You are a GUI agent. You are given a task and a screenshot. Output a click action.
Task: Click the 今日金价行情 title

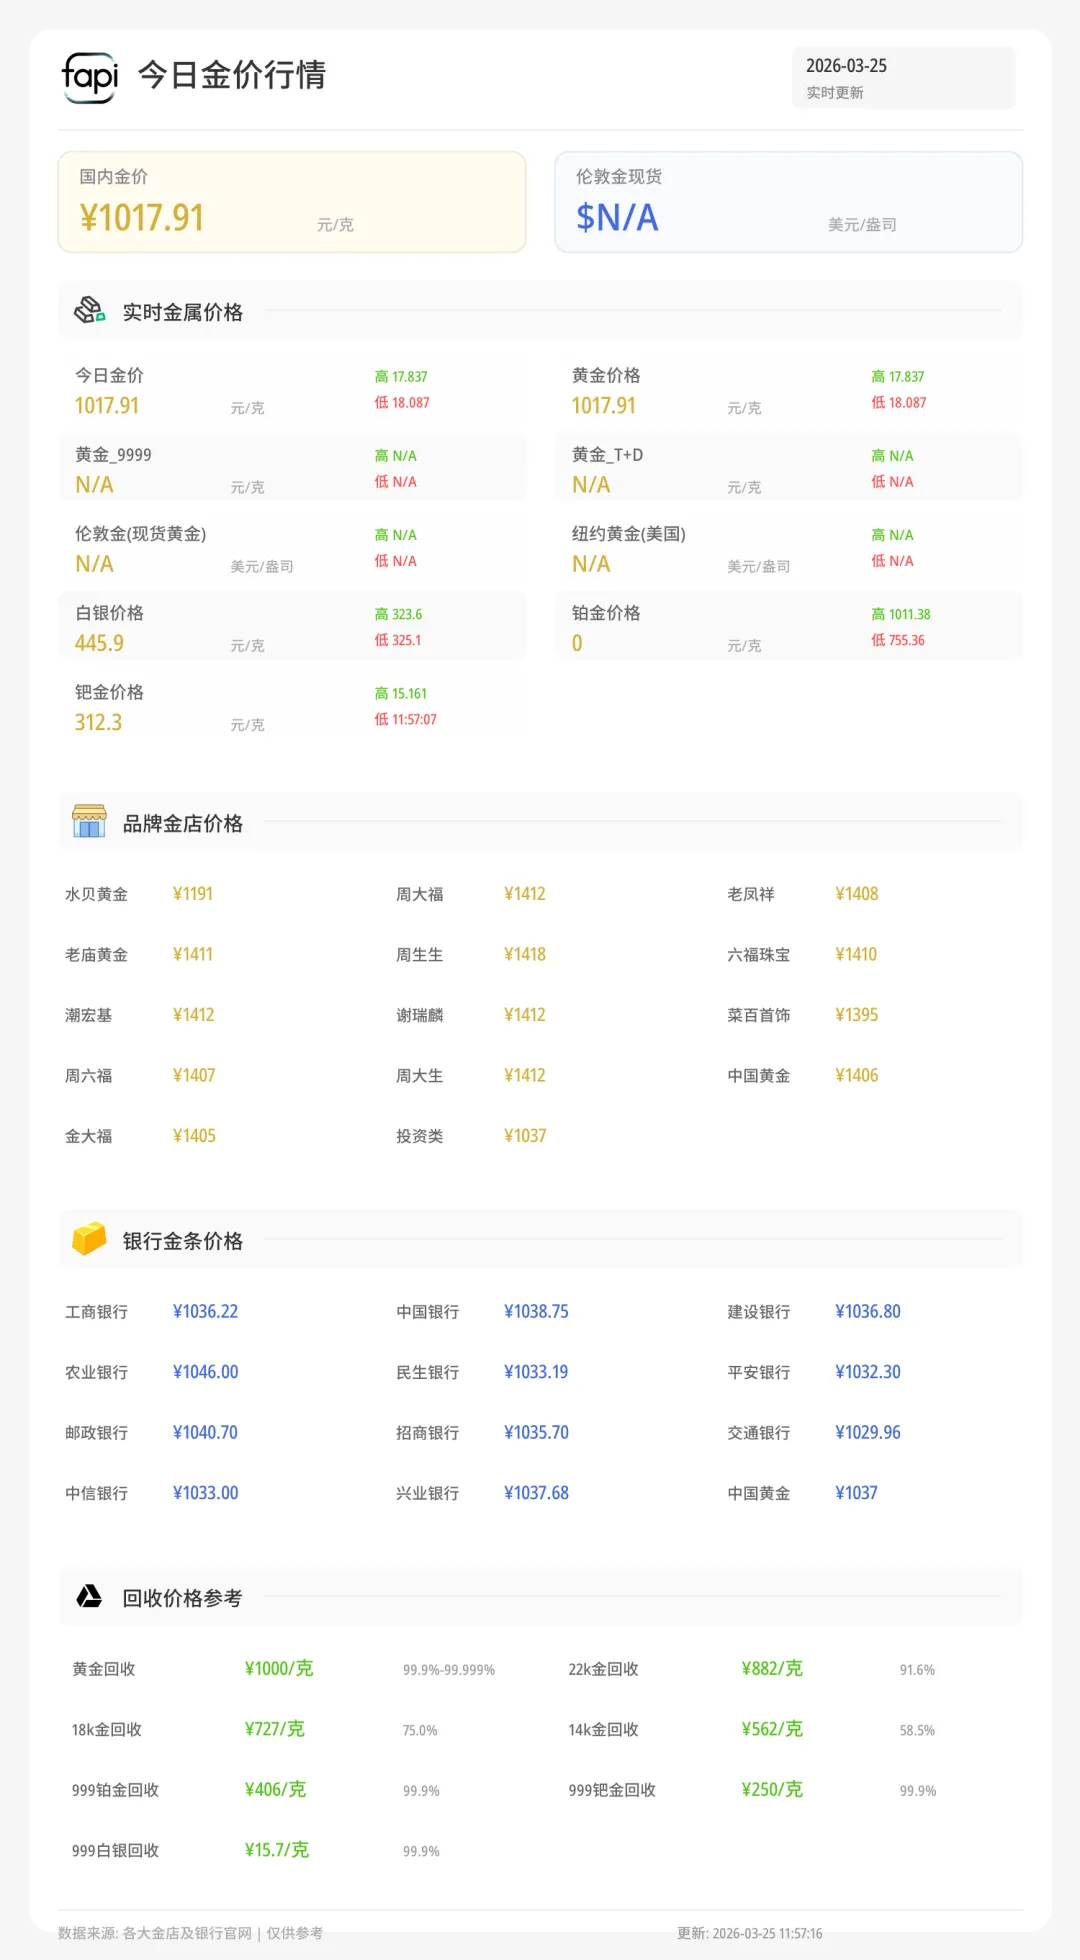point(231,75)
